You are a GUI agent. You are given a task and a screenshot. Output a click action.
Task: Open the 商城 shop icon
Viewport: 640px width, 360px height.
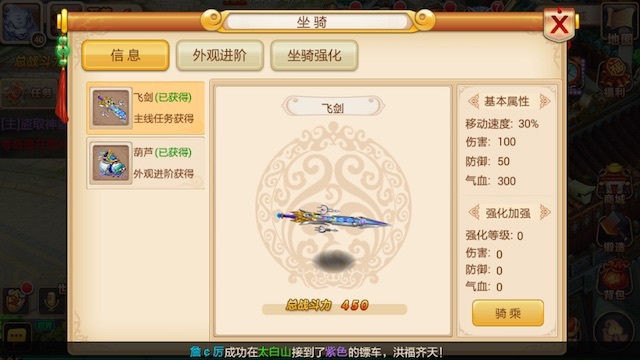point(615,184)
